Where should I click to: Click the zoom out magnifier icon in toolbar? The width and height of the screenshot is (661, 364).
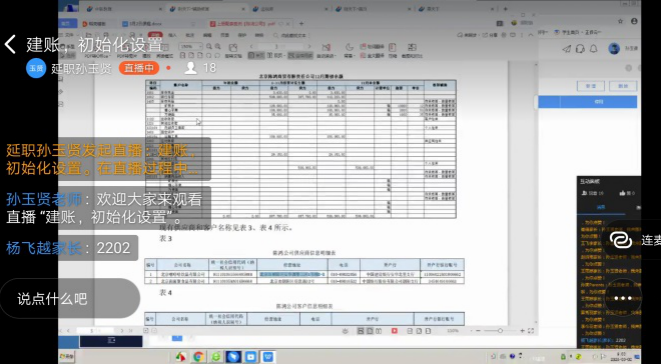click(x=209, y=46)
